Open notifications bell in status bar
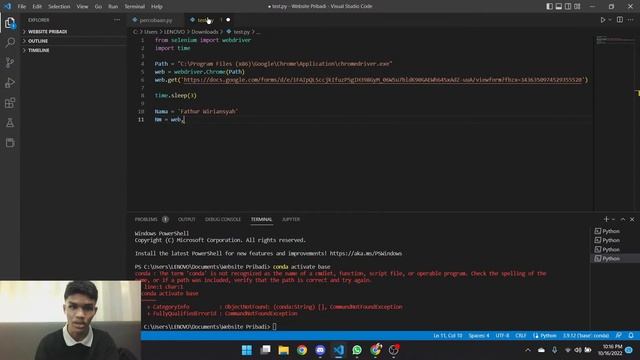Screen dimensions: 640x360 pyautogui.click(x=631, y=336)
